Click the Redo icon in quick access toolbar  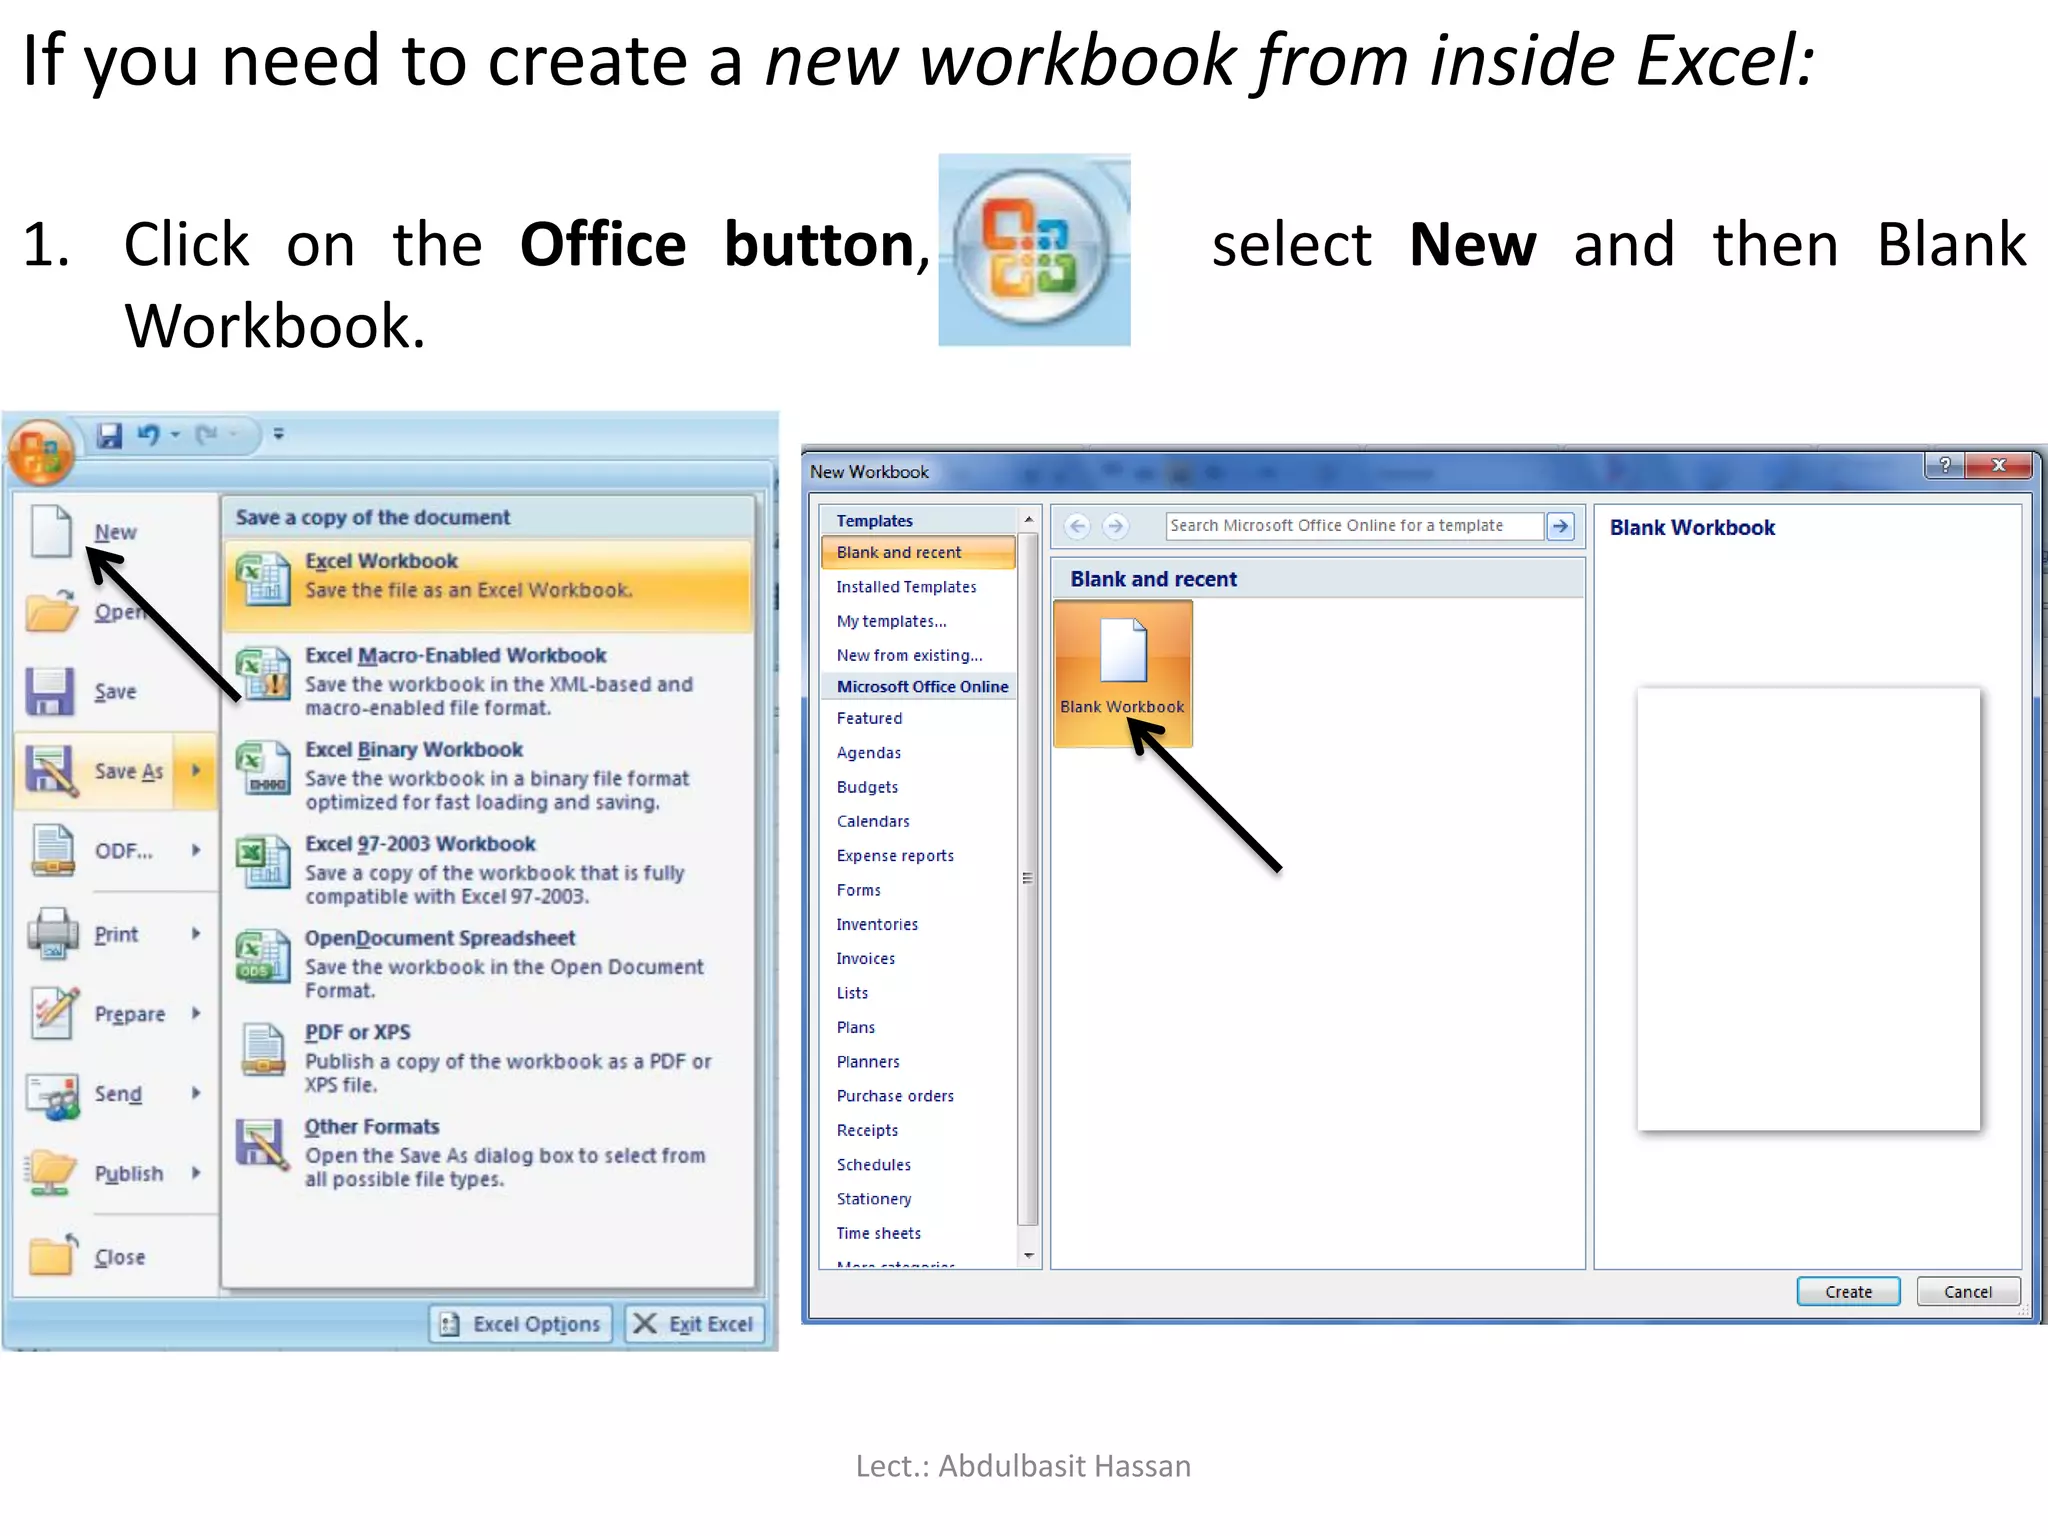[206, 435]
